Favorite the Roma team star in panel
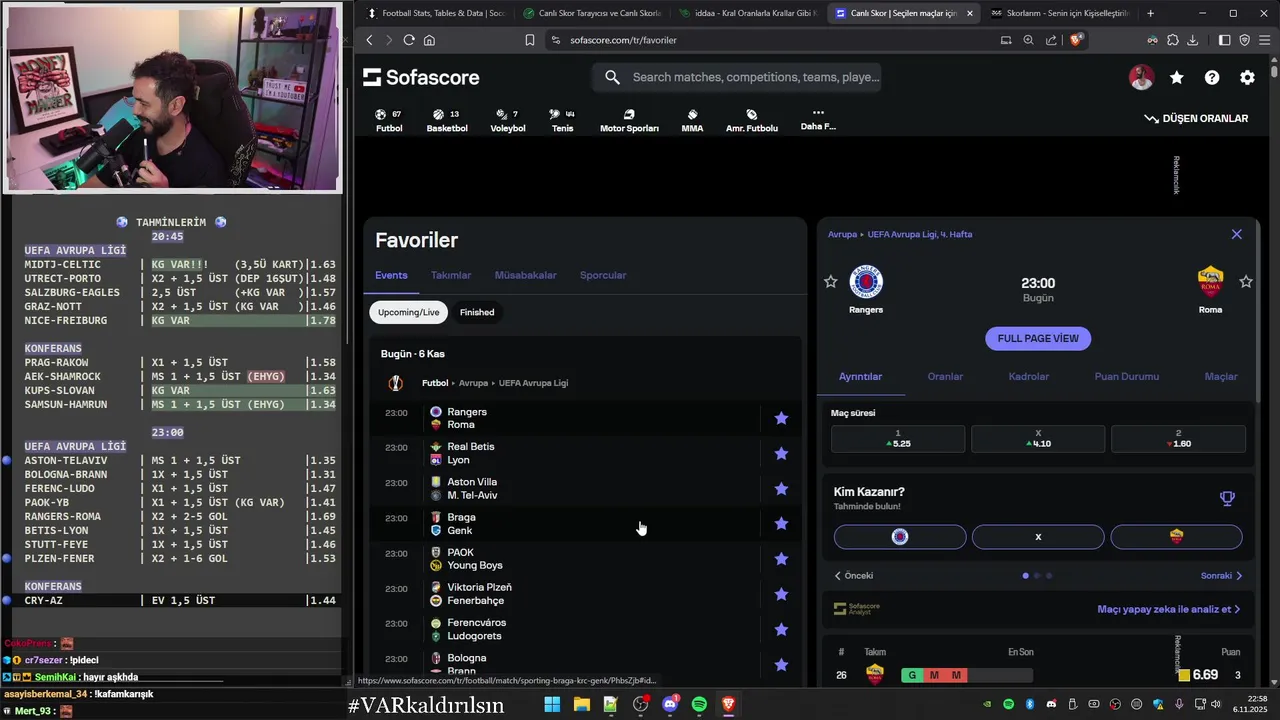This screenshot has height=720, width=1280. tap(1246, 282)
